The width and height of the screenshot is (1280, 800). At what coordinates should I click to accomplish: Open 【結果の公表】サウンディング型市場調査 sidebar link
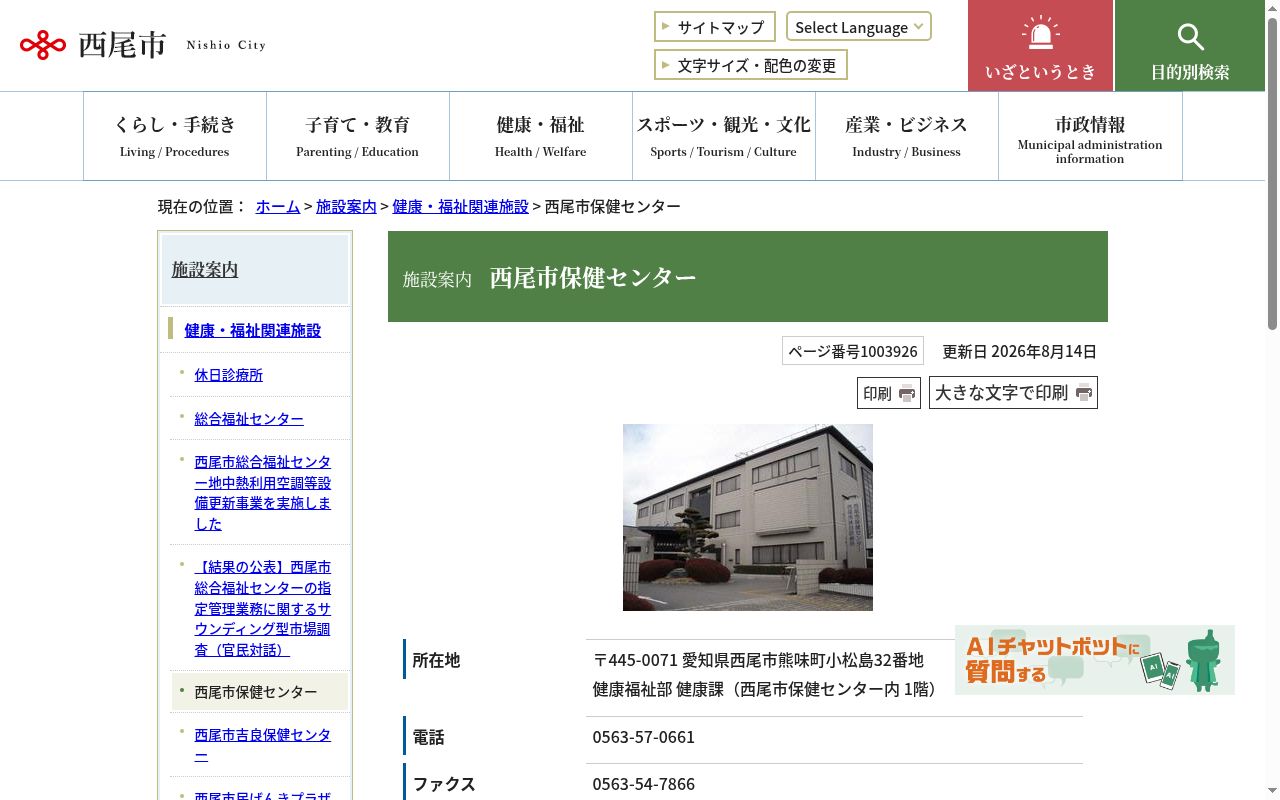[263, 608]
